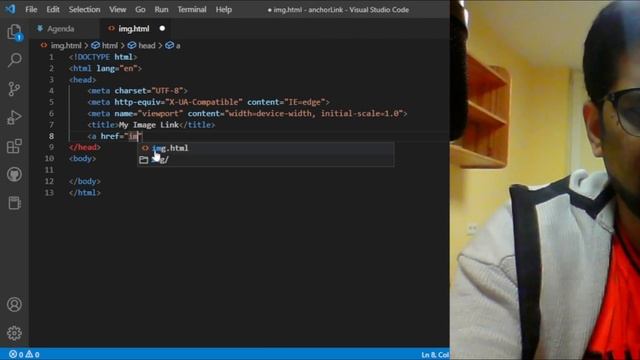The height and width of the screenshot is (360, 640).
Task: Open the Go menu
Action: (140, 9)
